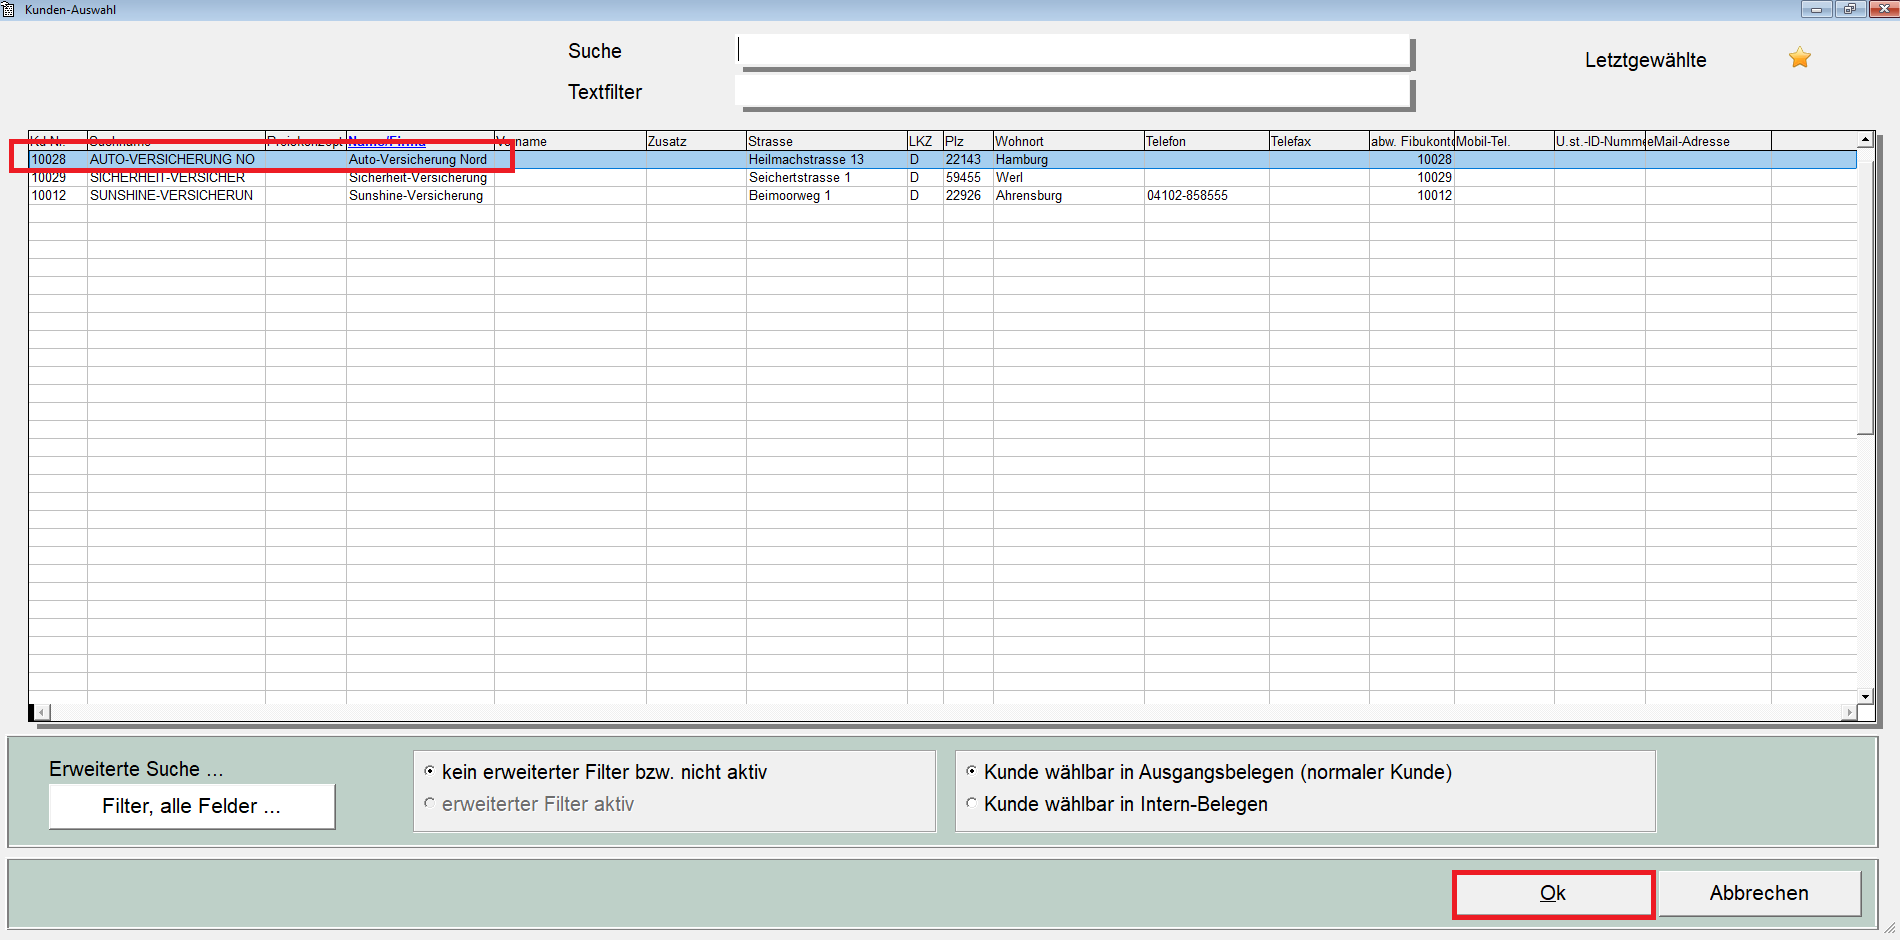Click the LKZ column header
Screen dimensions: 1900x940
coord(925,141)
